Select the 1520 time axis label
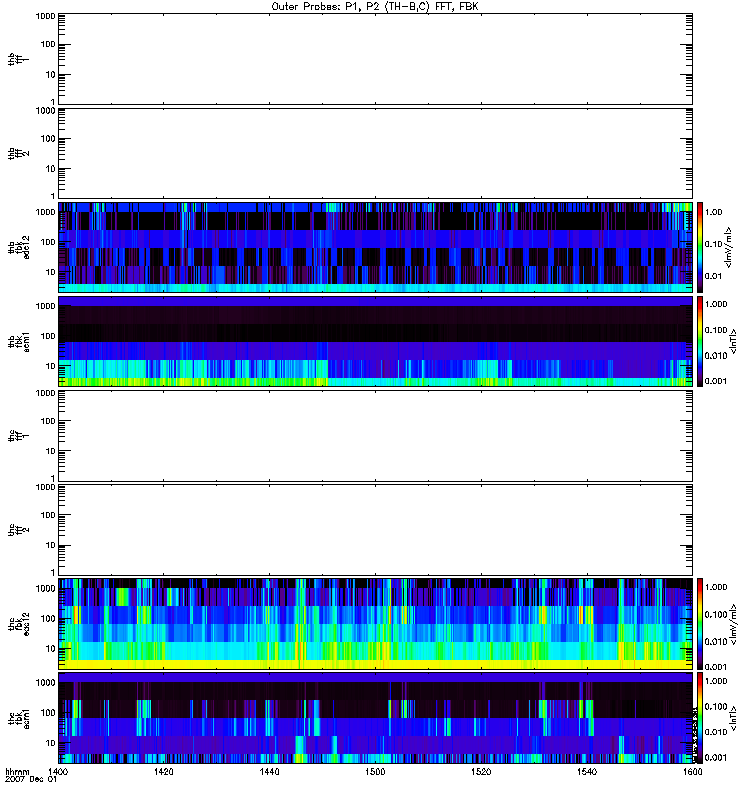Image resolution: width=750 pixels, height=800 pixels. tap(479, 773)
